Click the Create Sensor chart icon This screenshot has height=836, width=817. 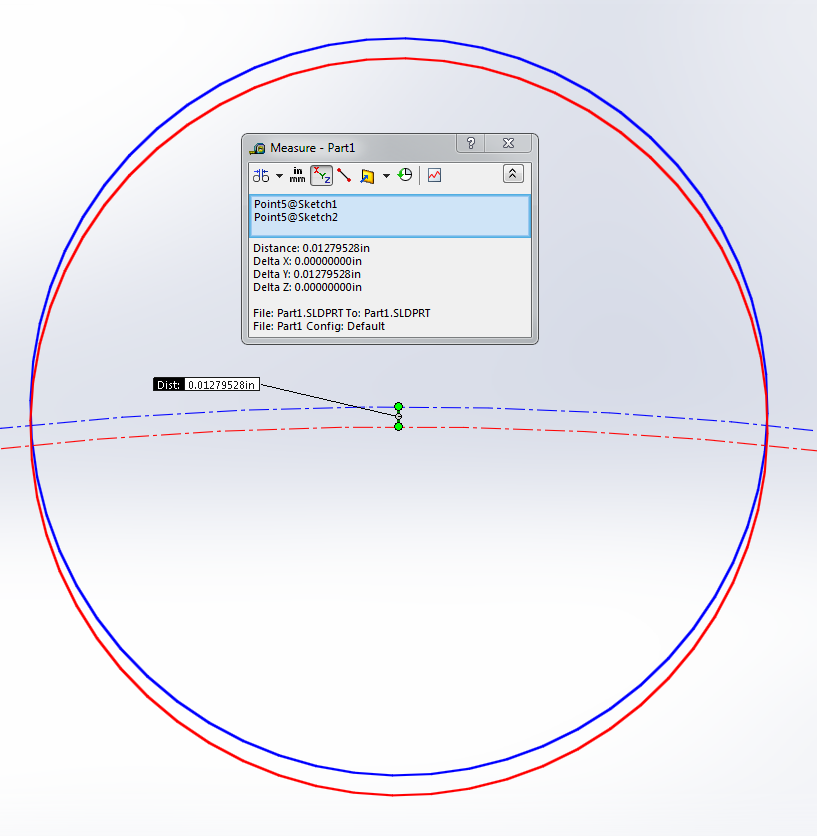pyautogui.click(x=434, y=175)
